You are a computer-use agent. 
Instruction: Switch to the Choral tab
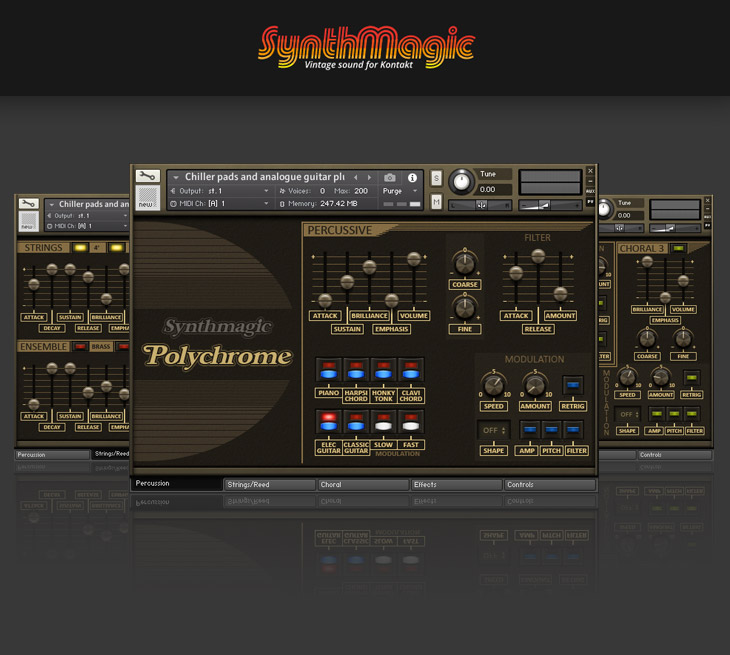pyautogui.click(x=363, y=485)
